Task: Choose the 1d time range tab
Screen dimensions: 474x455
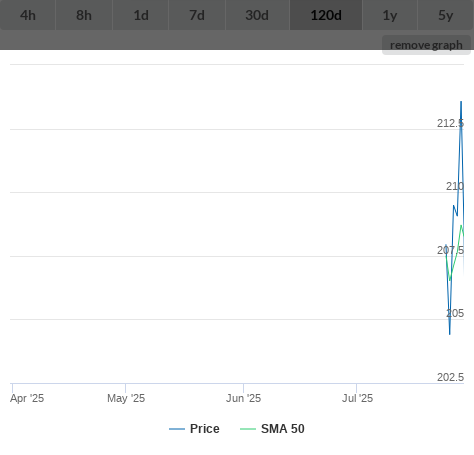Action: click(141, 15)
